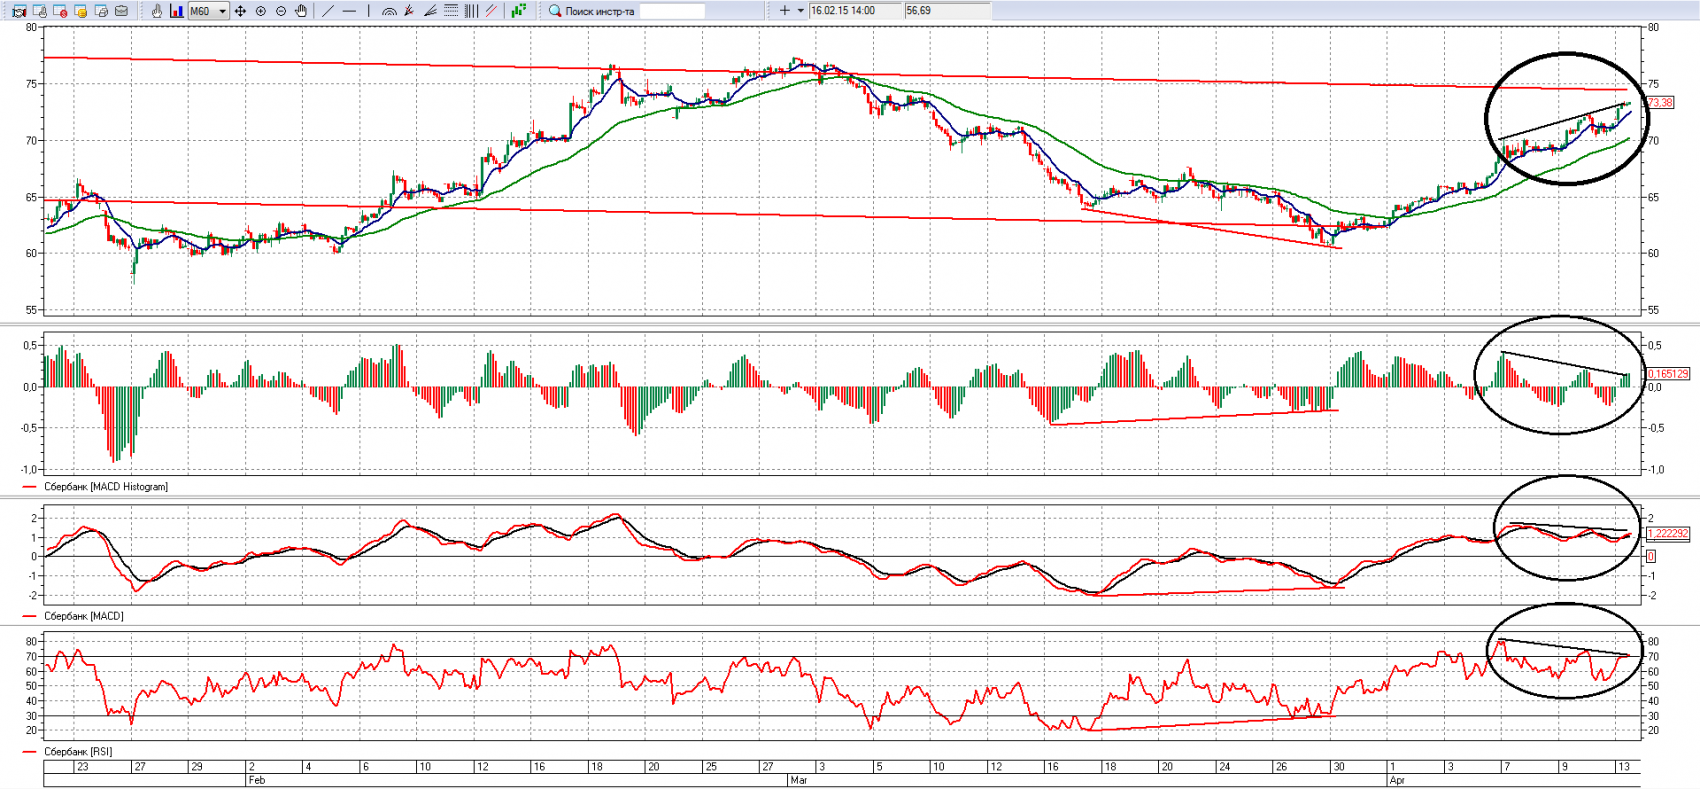This screenshot has width=1700, height=789.
Task: Click the Feb month label on time axis
Action: point(256,780)
